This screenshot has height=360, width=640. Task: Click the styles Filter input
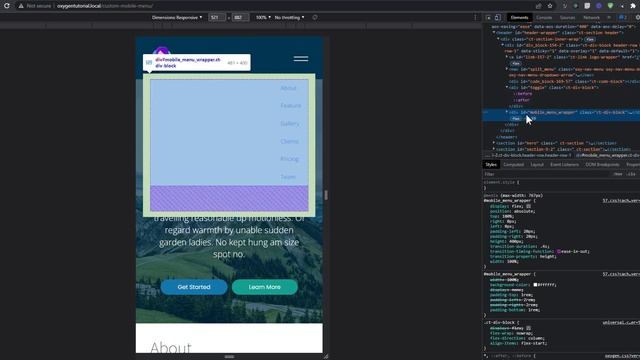547,174
